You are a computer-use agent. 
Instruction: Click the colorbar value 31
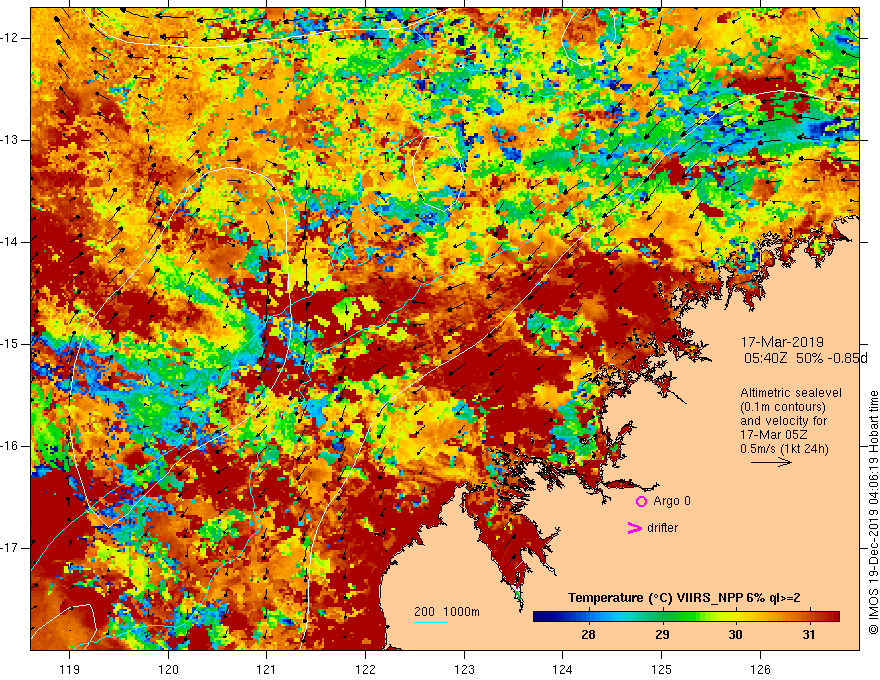point(809,635)
